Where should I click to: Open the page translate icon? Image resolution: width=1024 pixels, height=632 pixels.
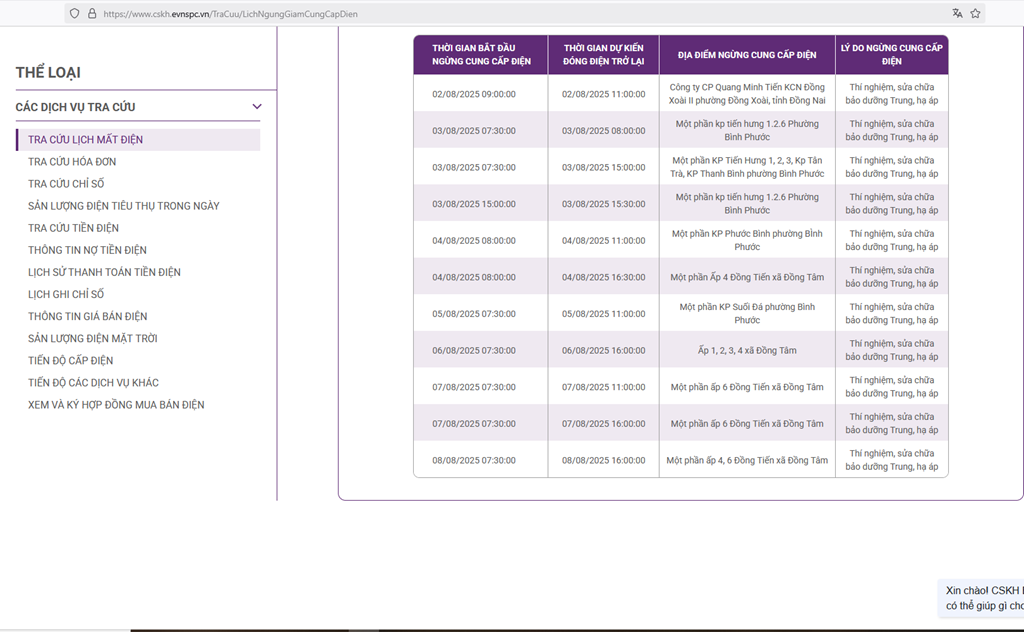point(957,13)
